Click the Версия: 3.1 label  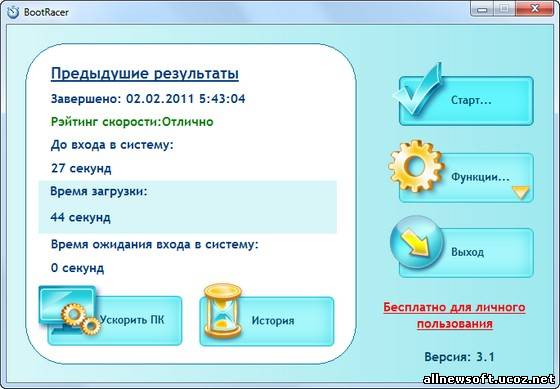(x=459, y=357)
